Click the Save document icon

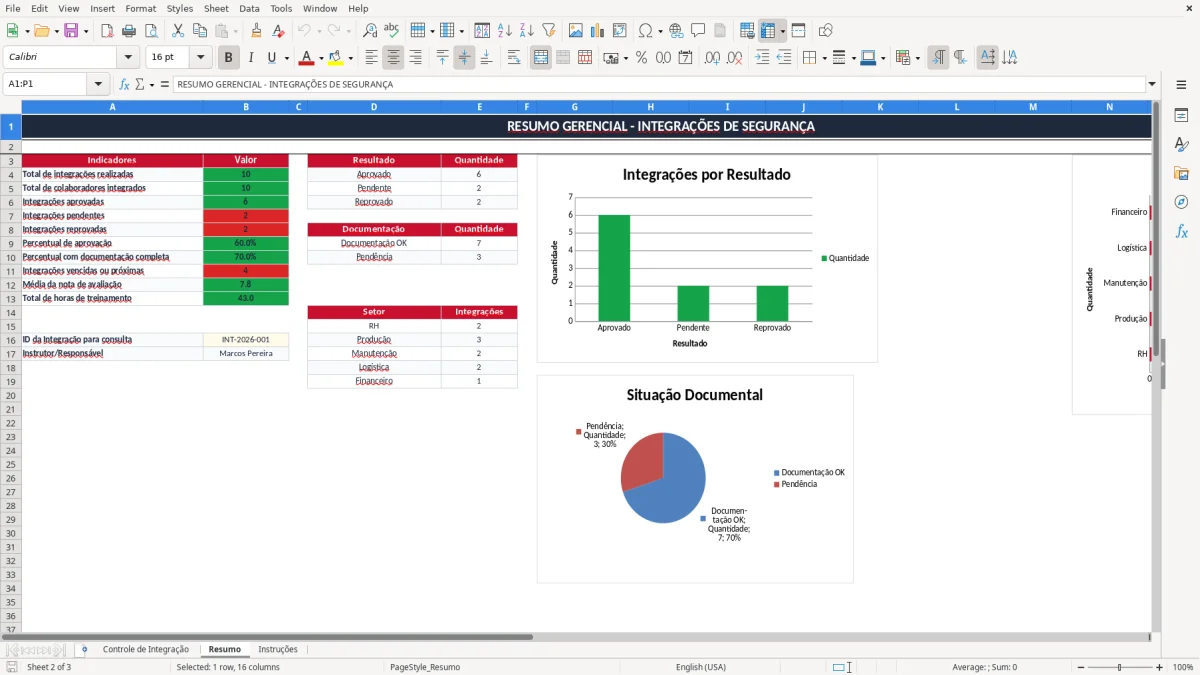click(71, 31)
